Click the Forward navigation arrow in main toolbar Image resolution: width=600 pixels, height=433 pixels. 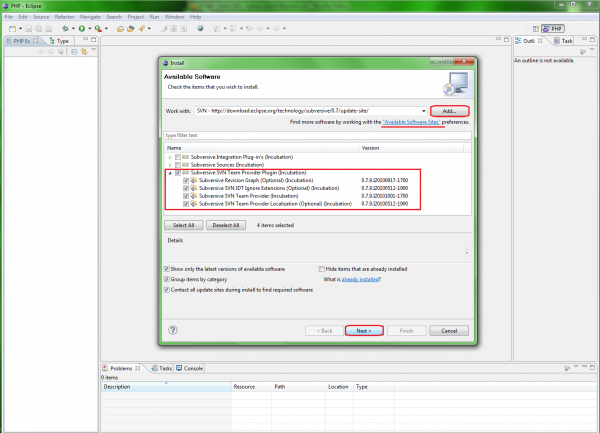pos(276,29)
